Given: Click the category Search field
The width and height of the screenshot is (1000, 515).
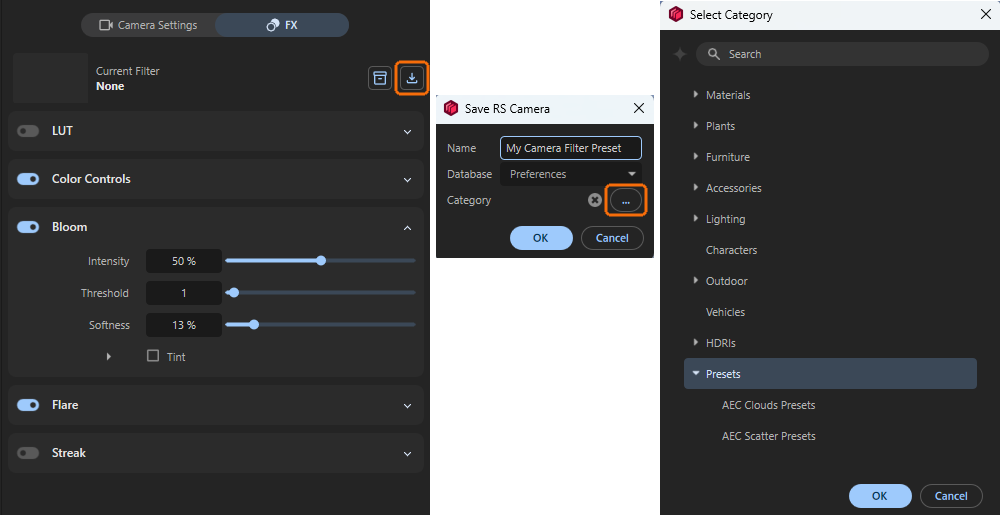Looking at the screenshot, I should (x=842, y=54).
